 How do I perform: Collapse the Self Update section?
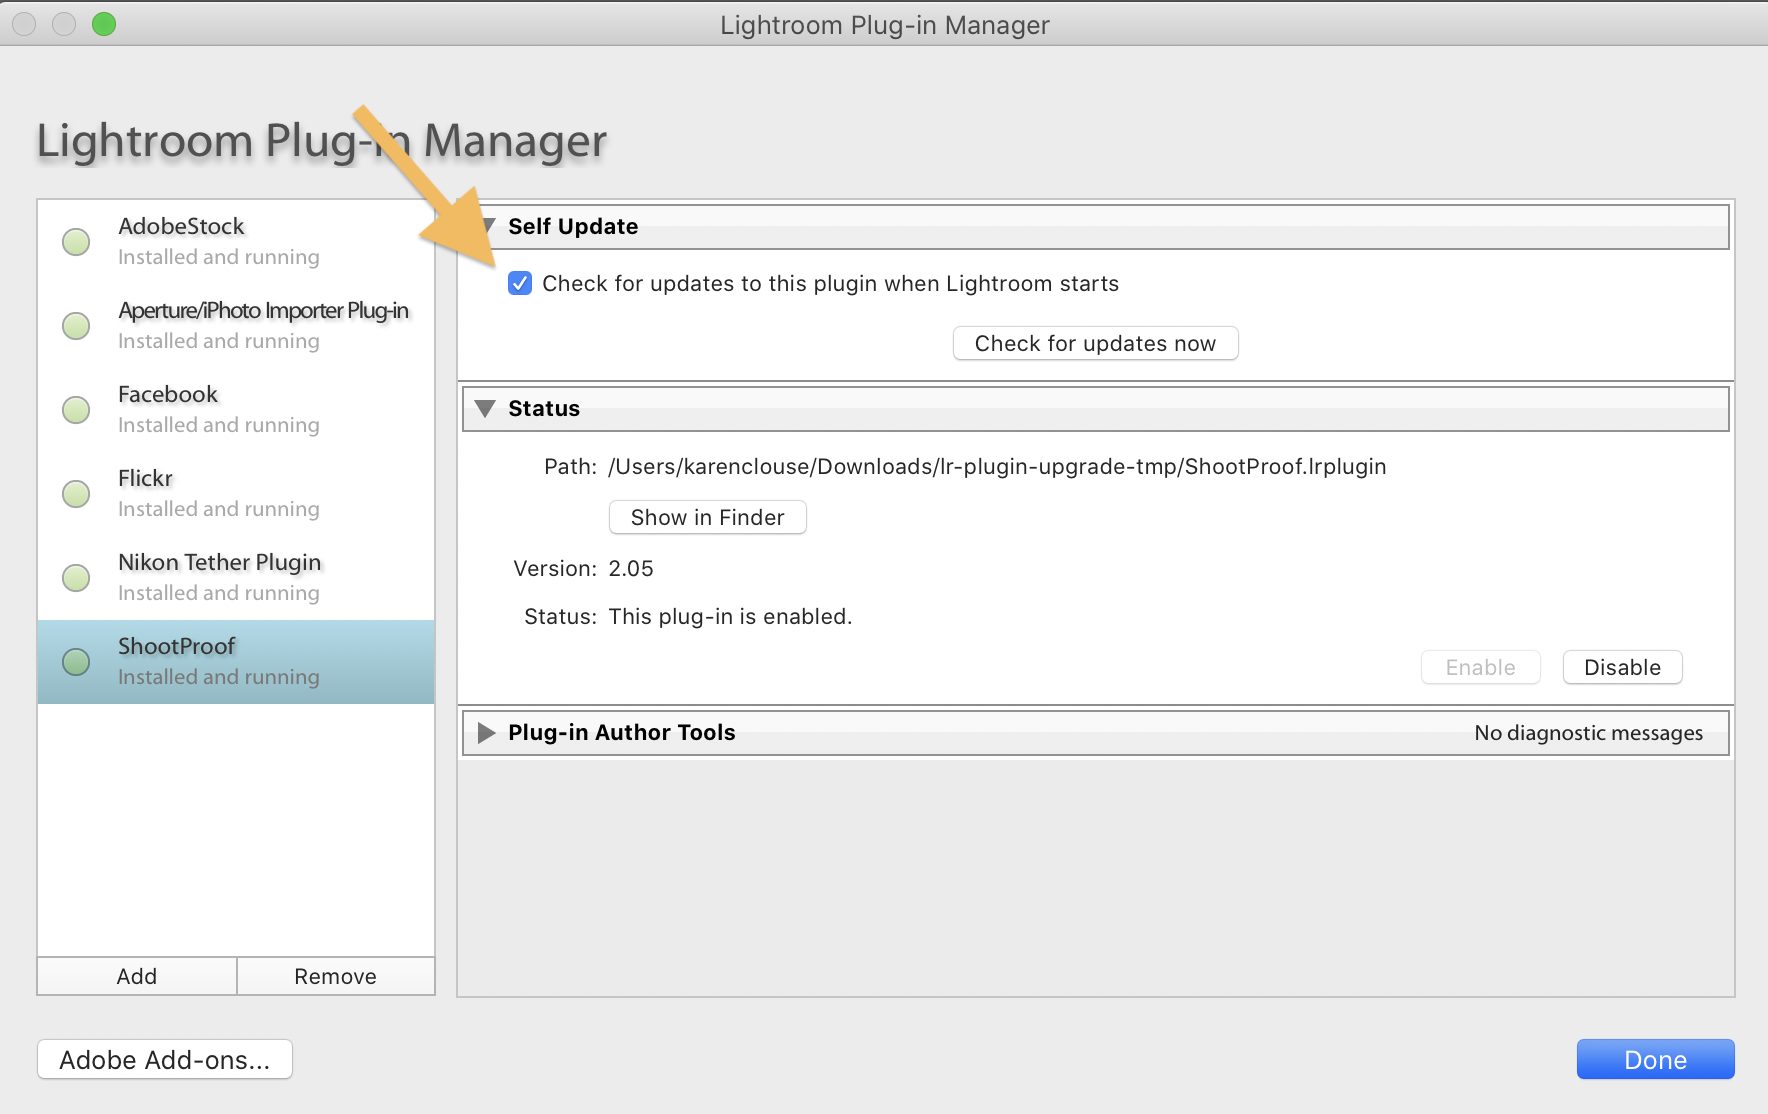click(488, 227)
